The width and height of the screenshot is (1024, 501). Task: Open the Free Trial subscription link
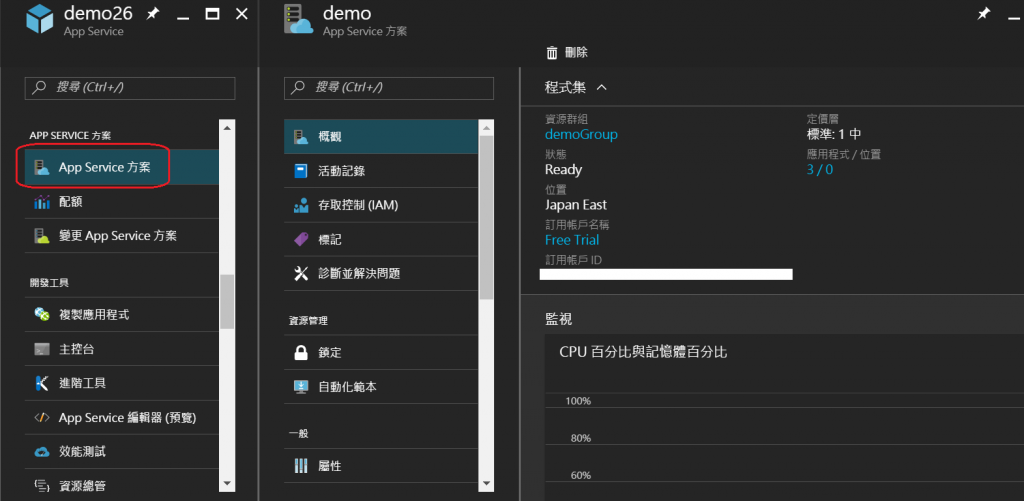[x=572, y=240]
